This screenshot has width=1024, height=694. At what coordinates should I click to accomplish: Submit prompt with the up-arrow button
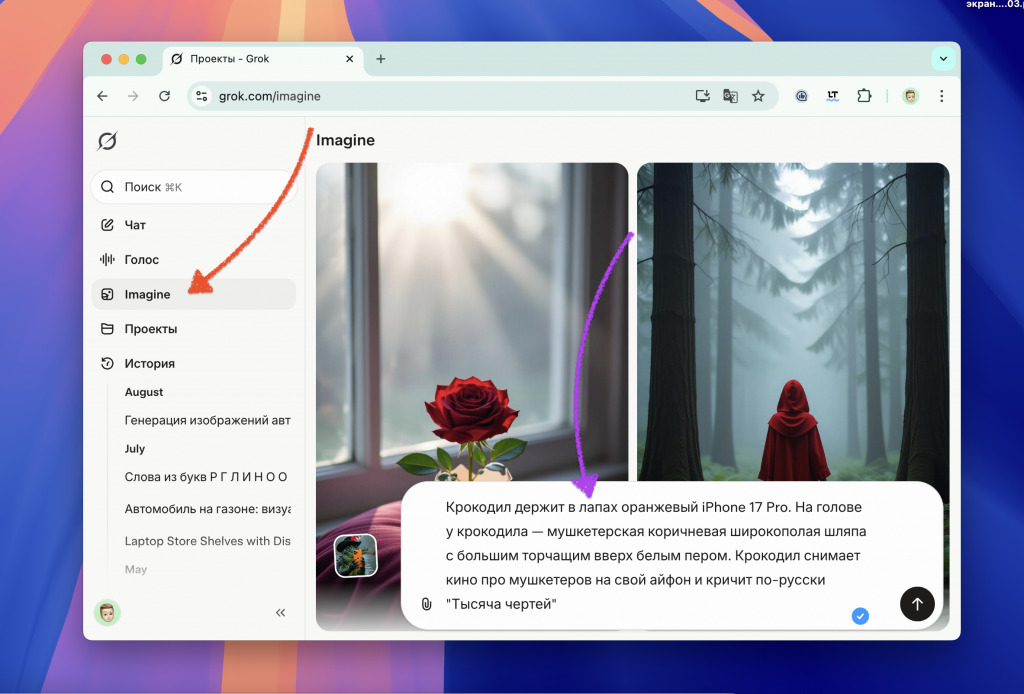pyautogui.click(x=917, y=604)
